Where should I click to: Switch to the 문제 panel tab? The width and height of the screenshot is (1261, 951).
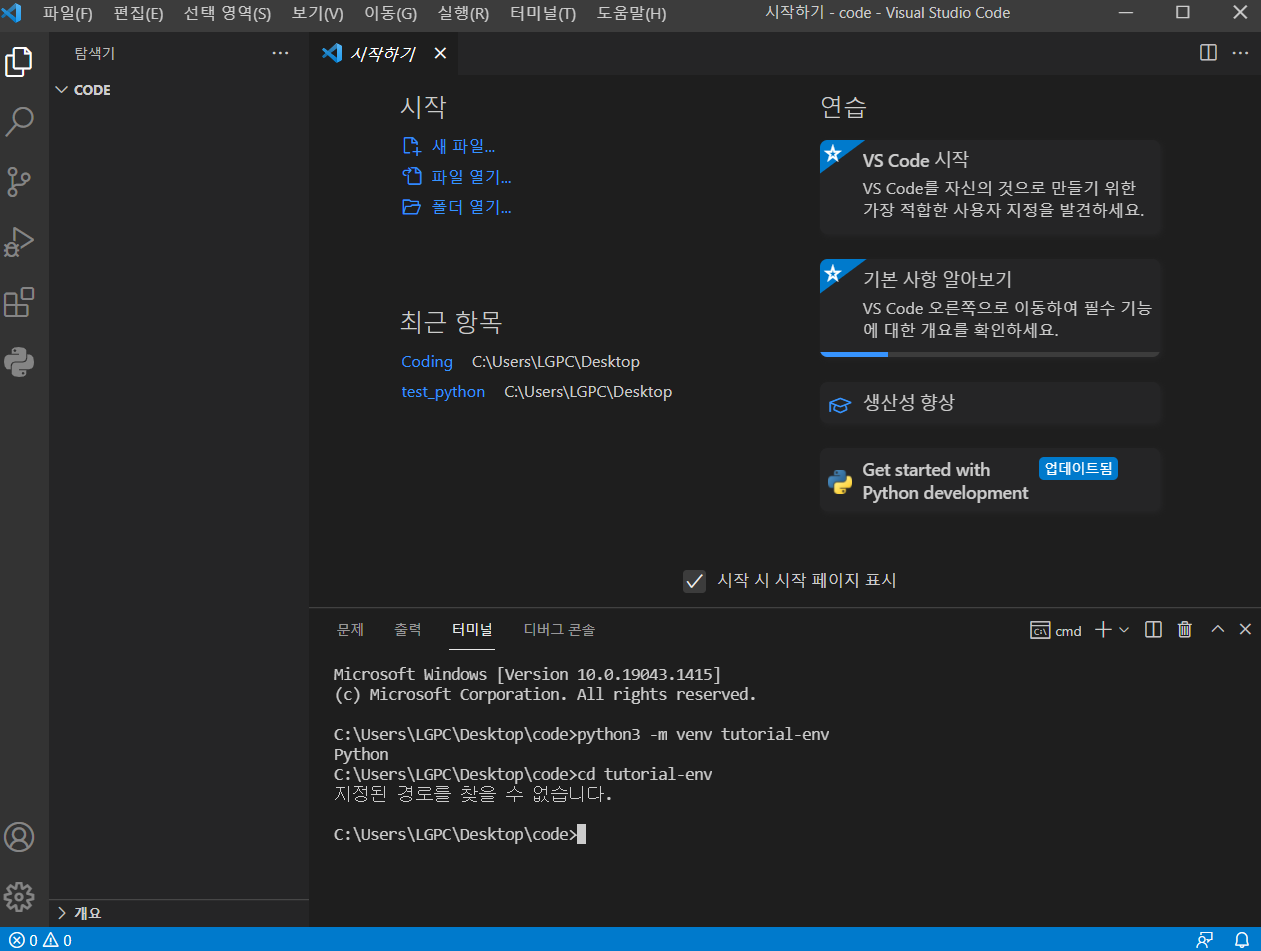click(x=350, y=630)
